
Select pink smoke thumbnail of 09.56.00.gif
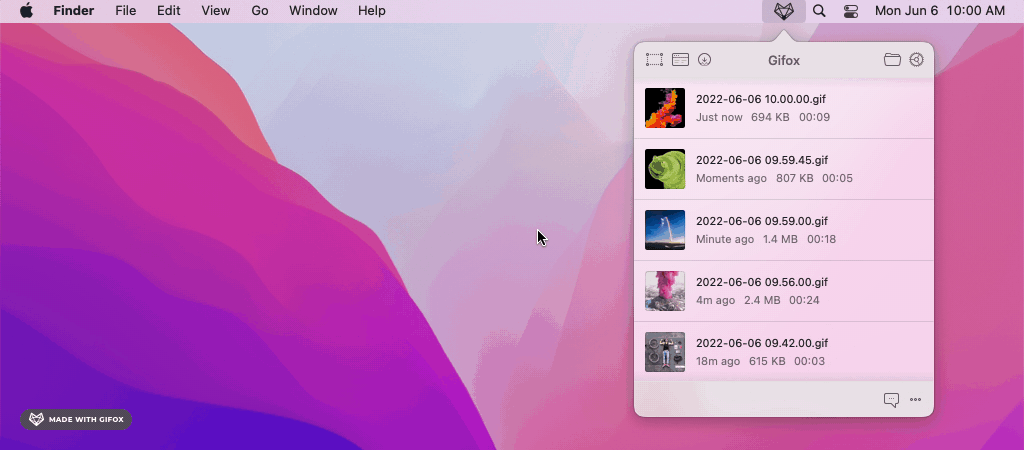click(665, 291)
